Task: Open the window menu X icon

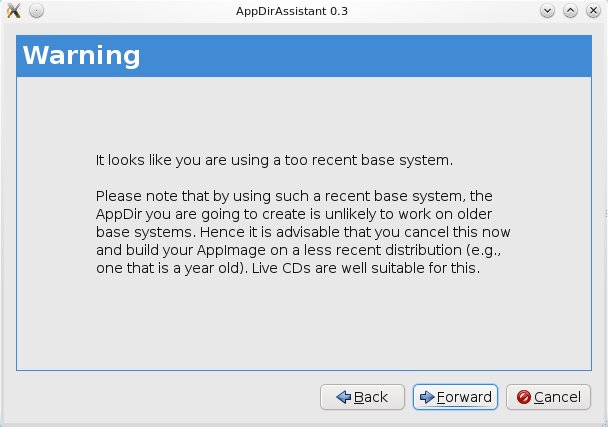Action: click(13, 11)
